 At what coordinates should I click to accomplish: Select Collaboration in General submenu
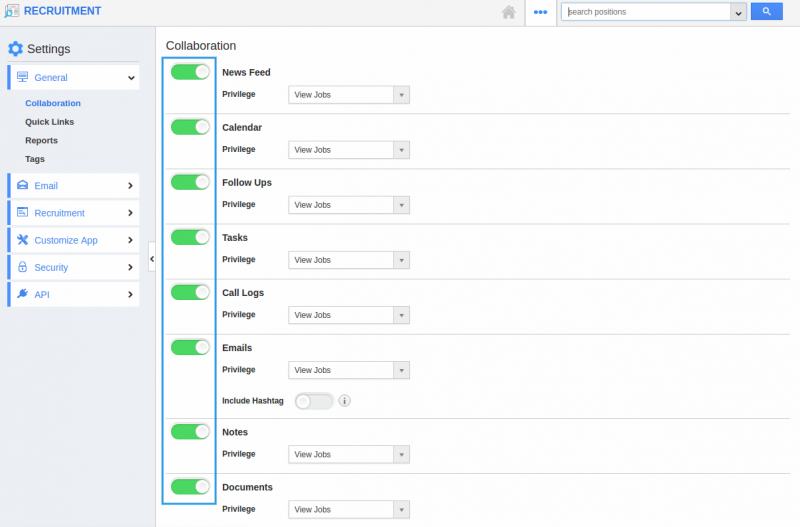(53, 103)
